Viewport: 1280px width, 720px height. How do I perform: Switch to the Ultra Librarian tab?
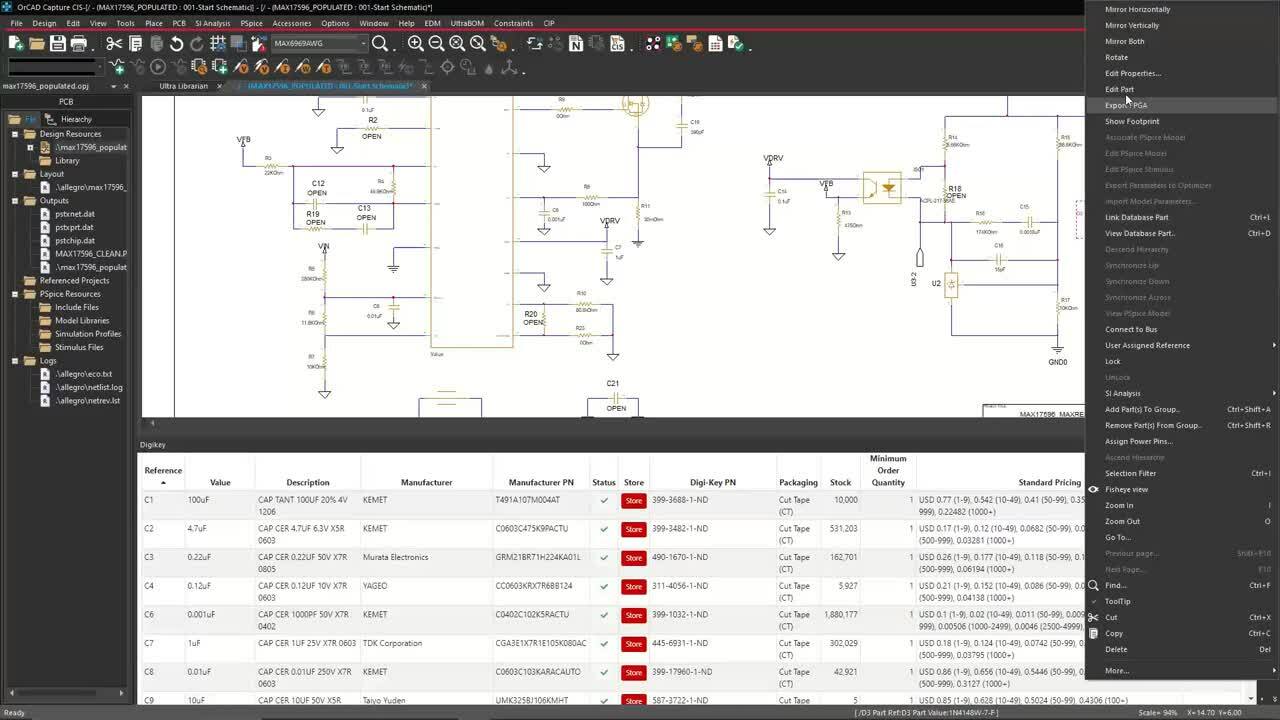(182, 86)
